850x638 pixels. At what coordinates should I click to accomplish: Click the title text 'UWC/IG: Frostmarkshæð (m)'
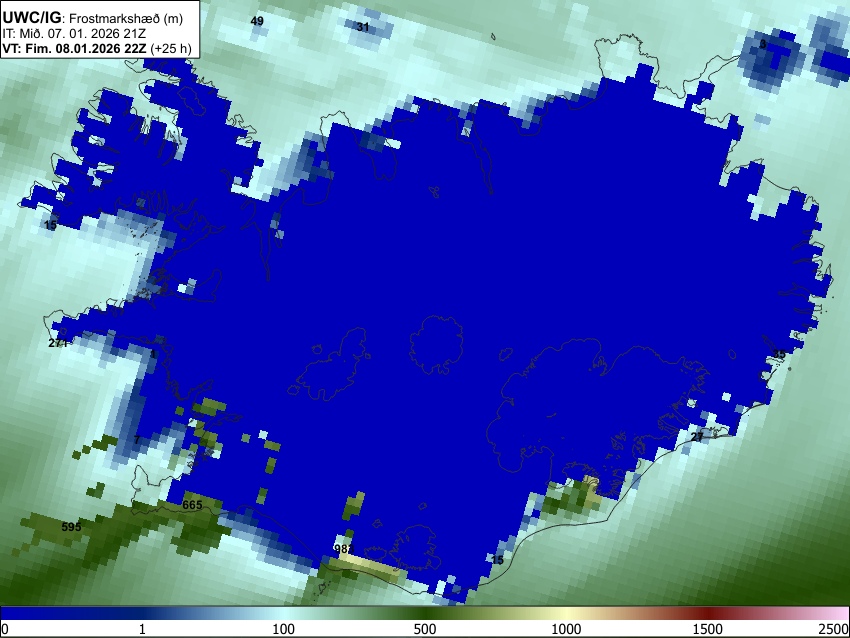pos(93,18)
